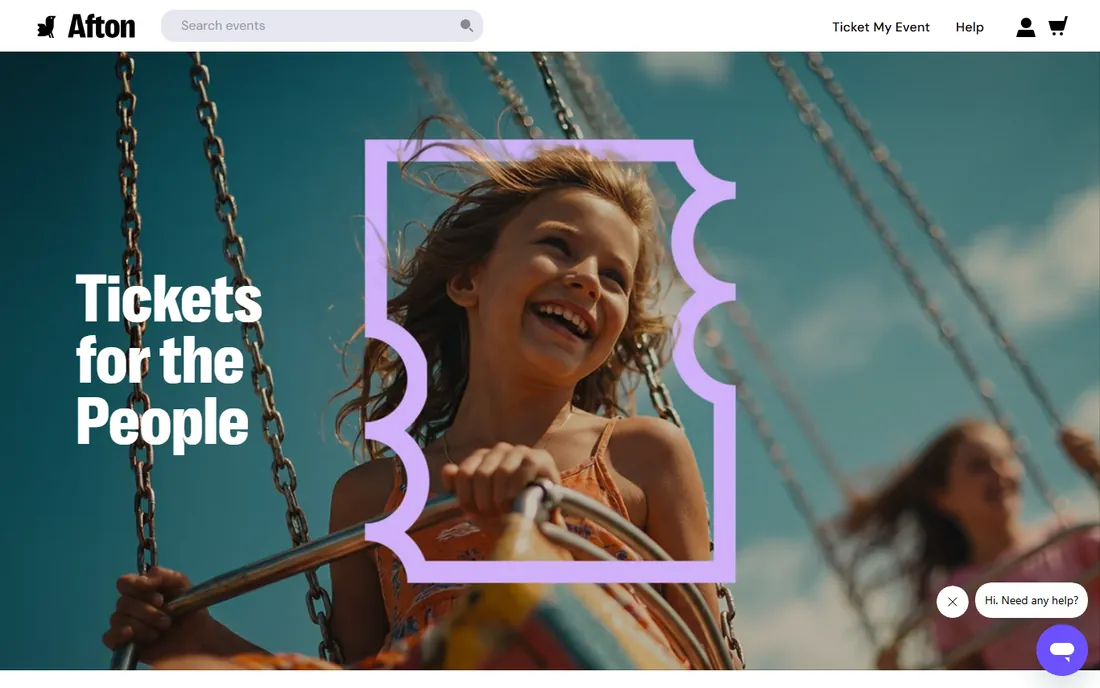Focus the Search events input field
Screen dimensions: 1100x688
coord(321,26)
